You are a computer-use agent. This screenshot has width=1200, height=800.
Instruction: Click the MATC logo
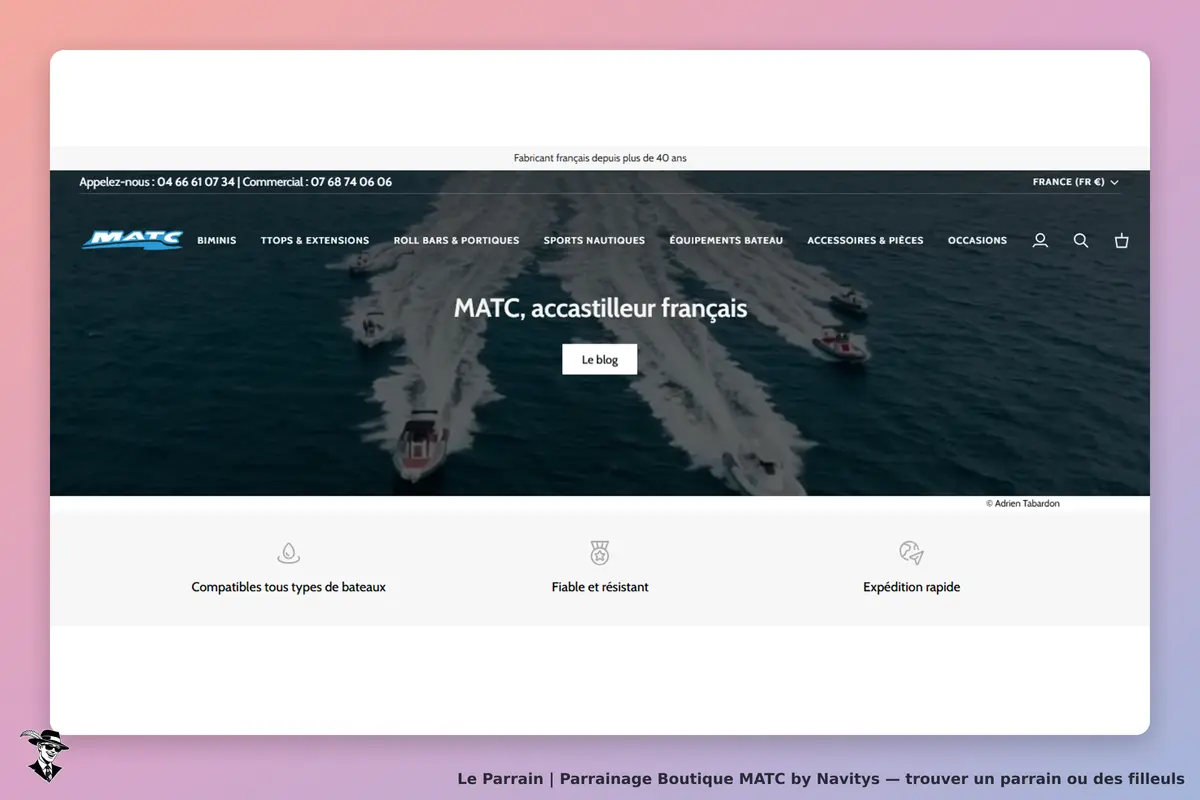click(132, 240)
